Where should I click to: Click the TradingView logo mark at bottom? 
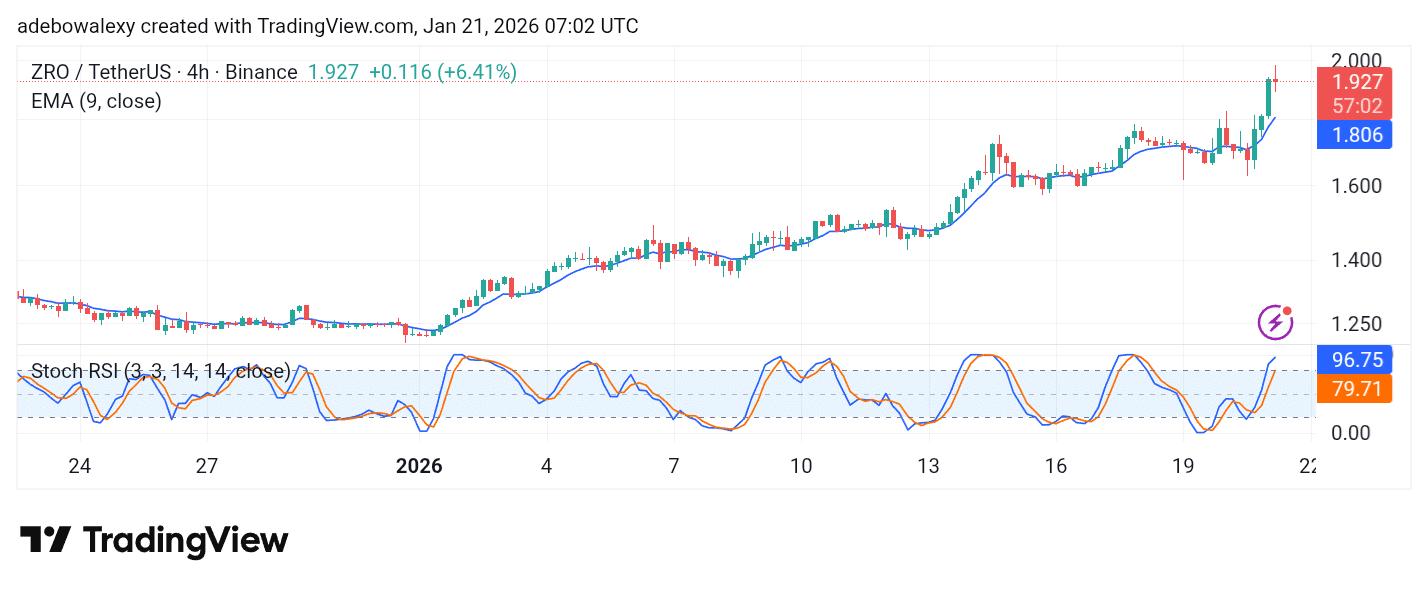click(x=45, y=540)
